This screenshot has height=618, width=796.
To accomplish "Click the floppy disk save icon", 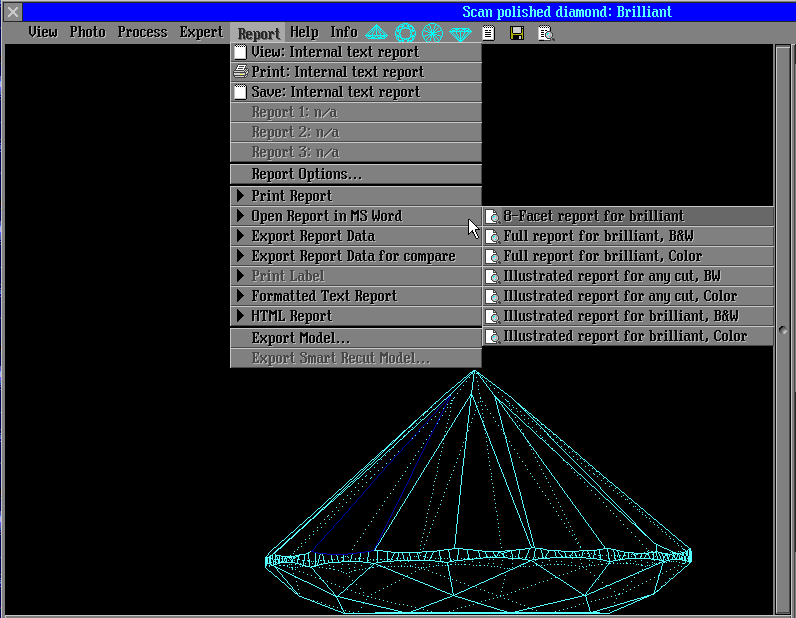I will click(x=517, y=33).
